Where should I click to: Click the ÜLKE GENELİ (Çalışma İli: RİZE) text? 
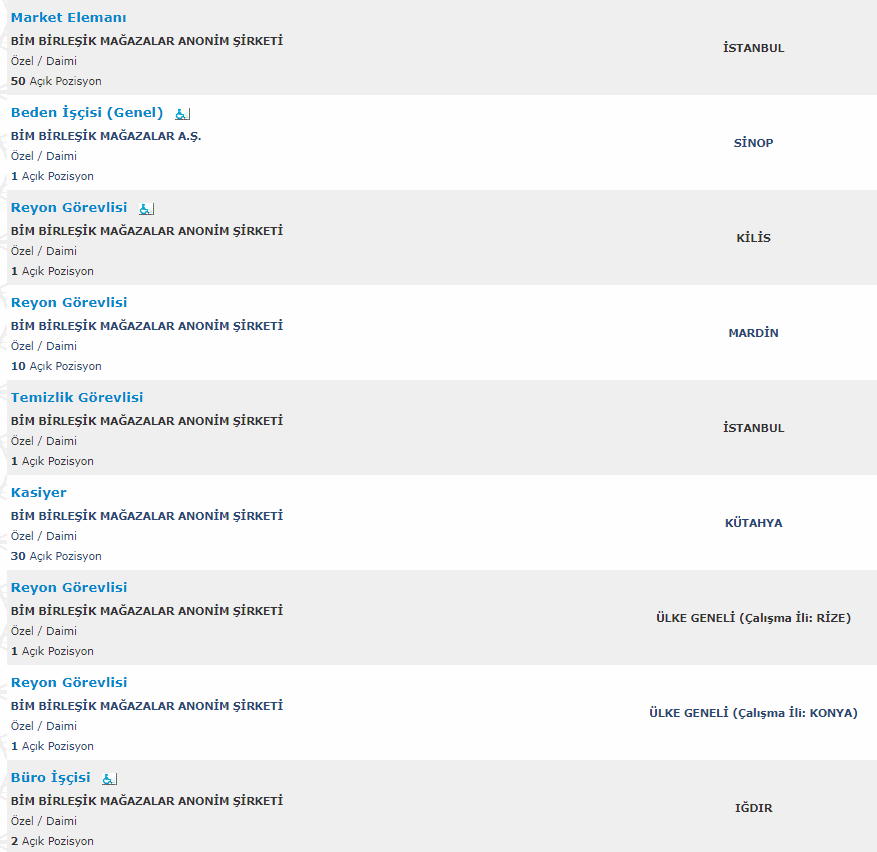[753, 618]
